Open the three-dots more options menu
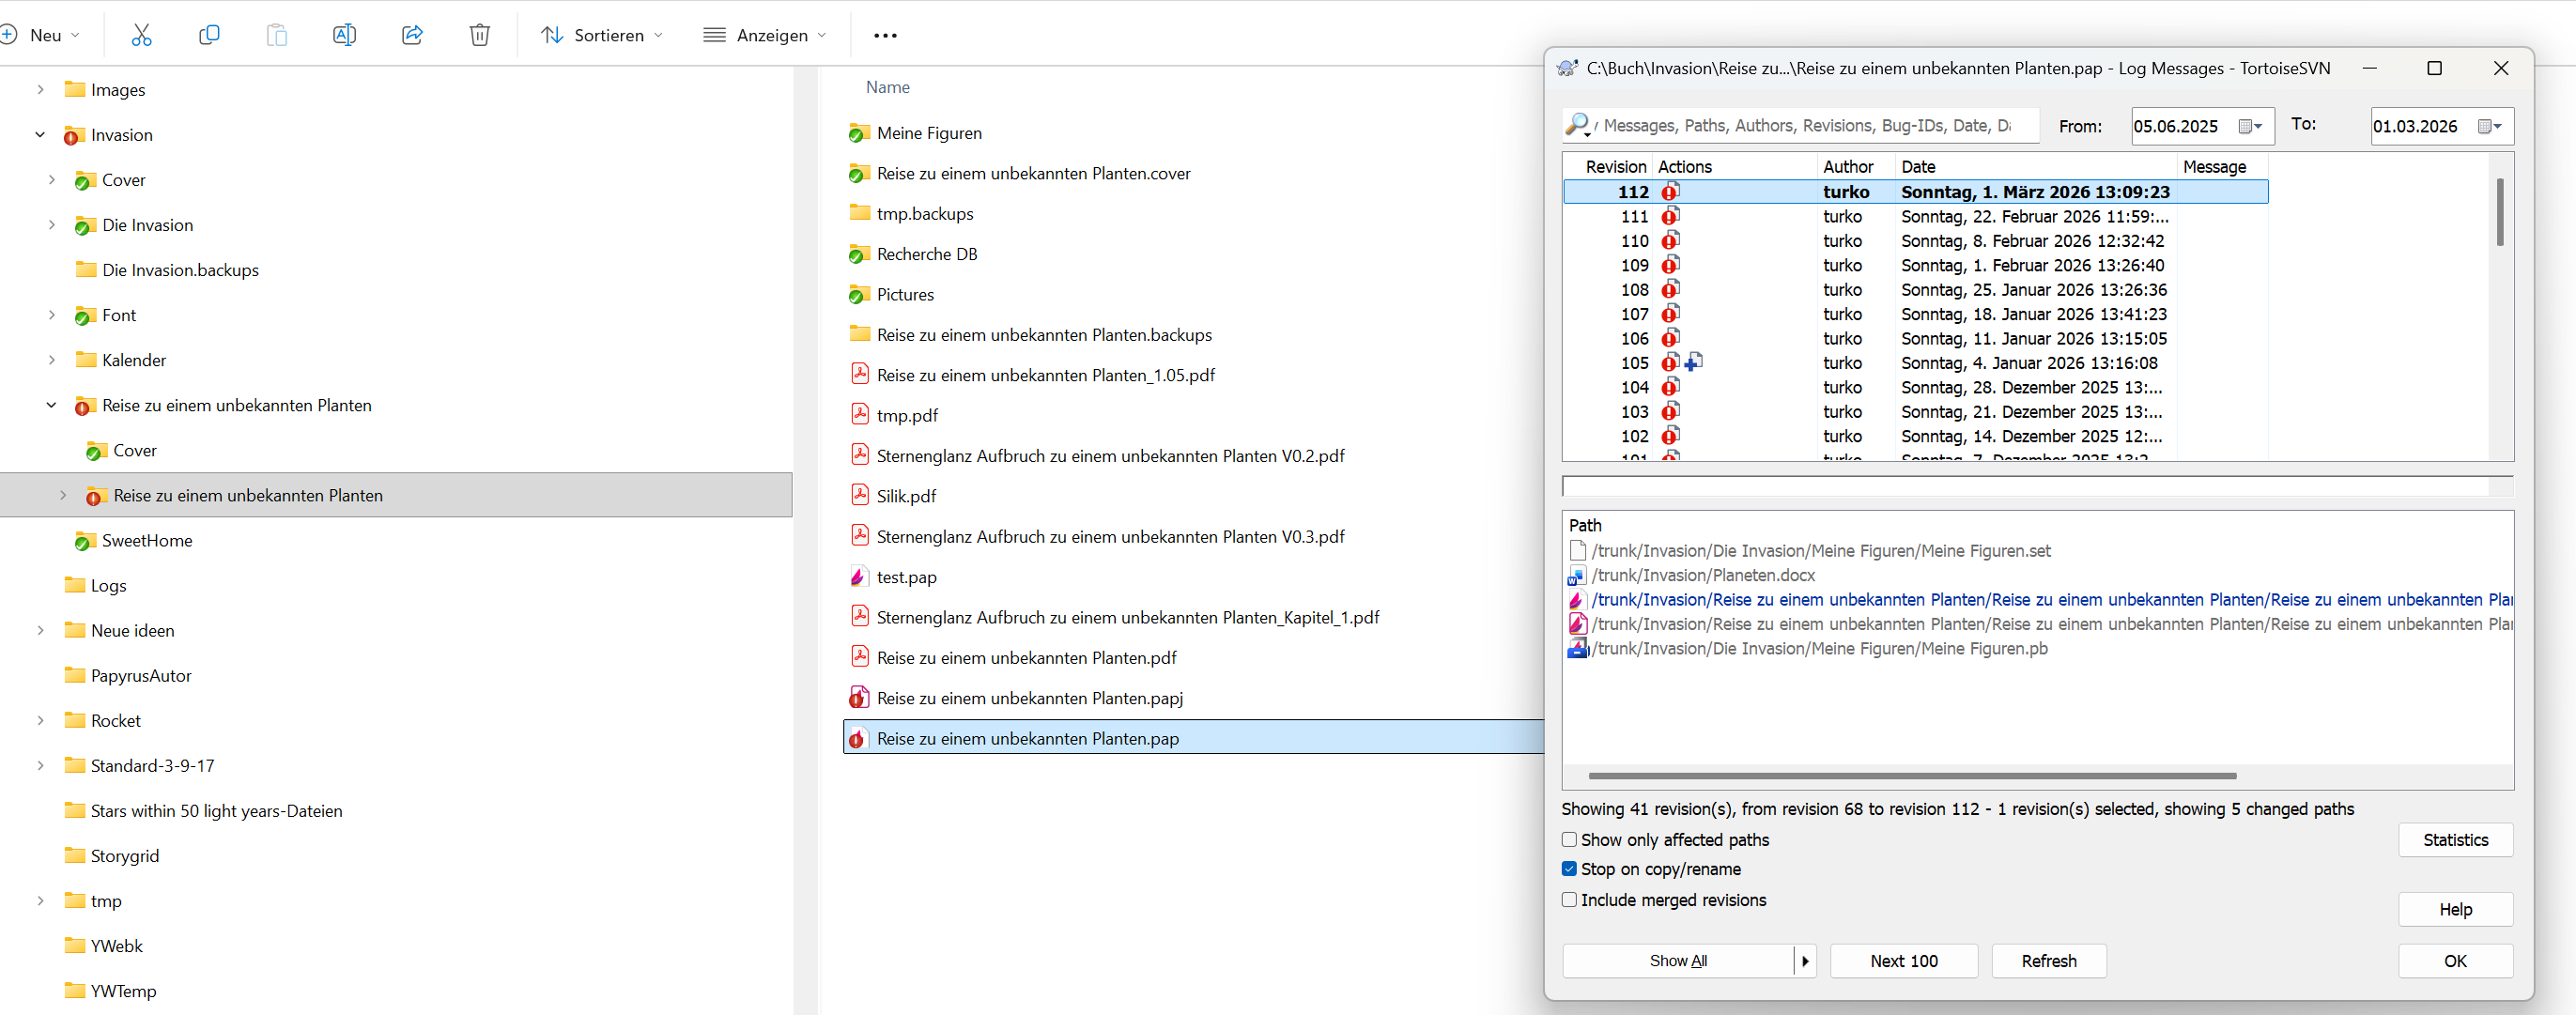The height and width of the screenshot is (1015, 2576). tap(885, 35)
